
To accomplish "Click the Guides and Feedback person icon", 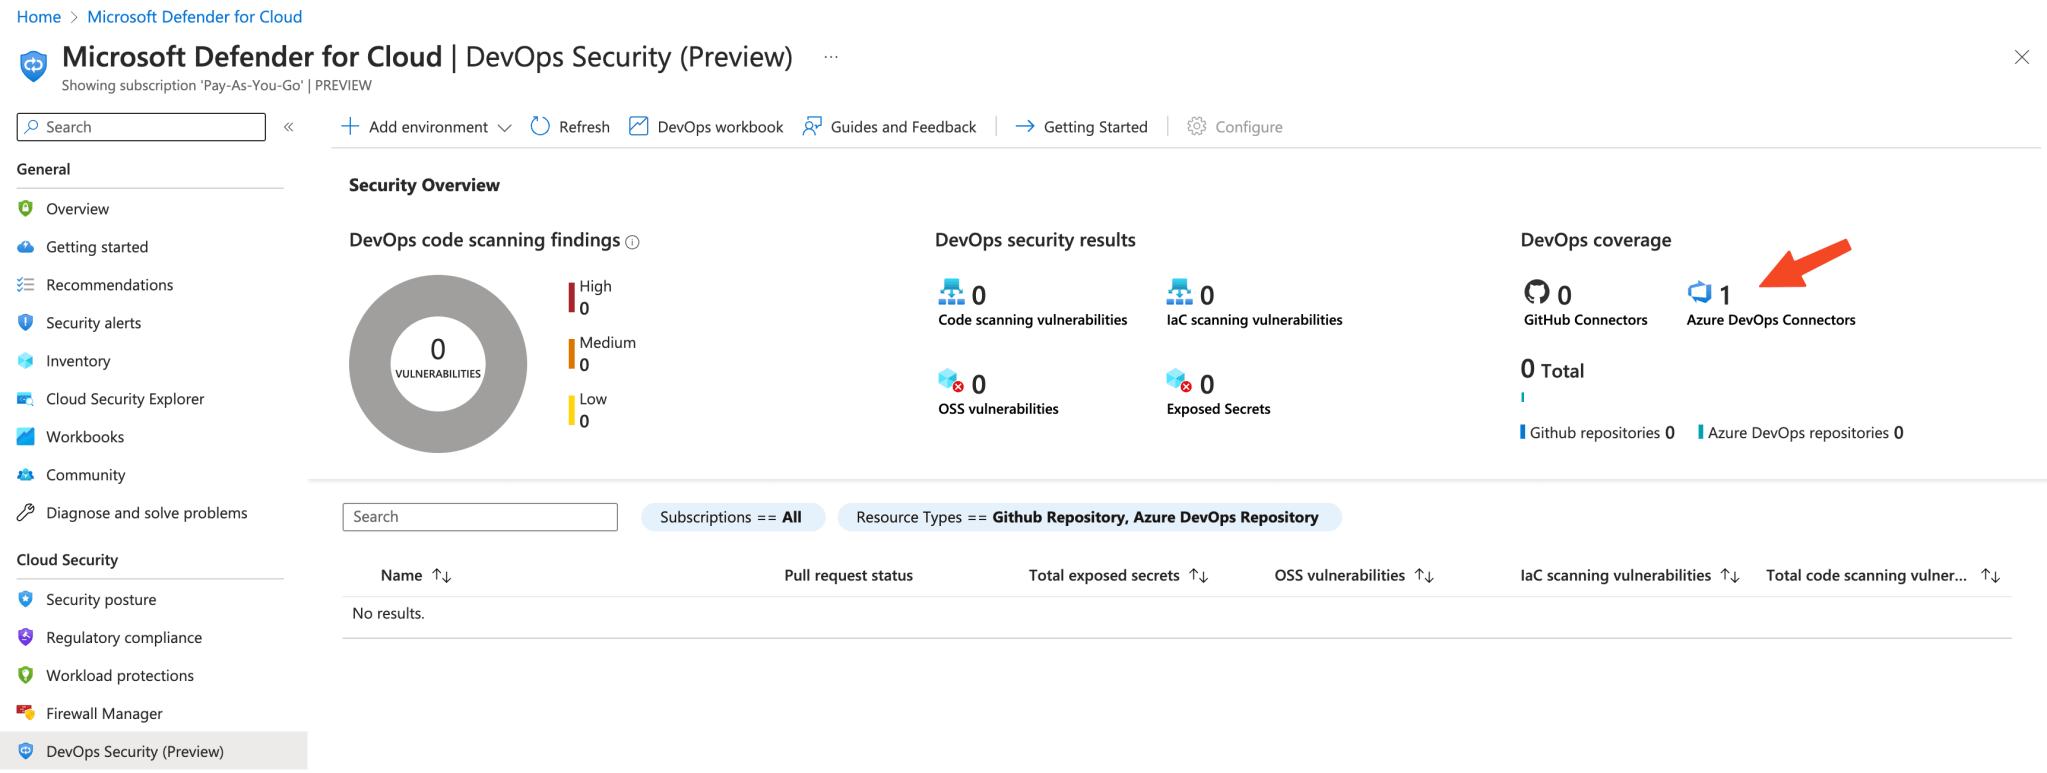I will point(812,126).
